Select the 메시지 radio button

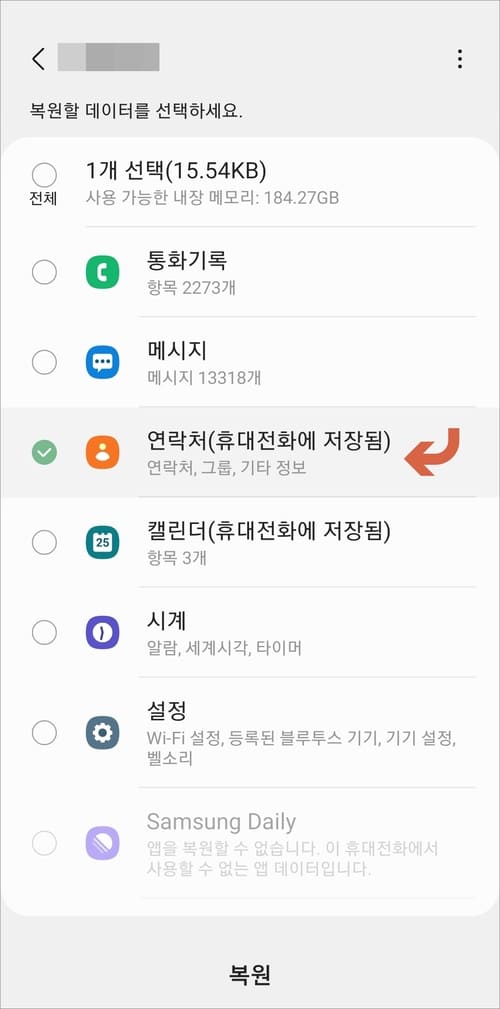44,363
